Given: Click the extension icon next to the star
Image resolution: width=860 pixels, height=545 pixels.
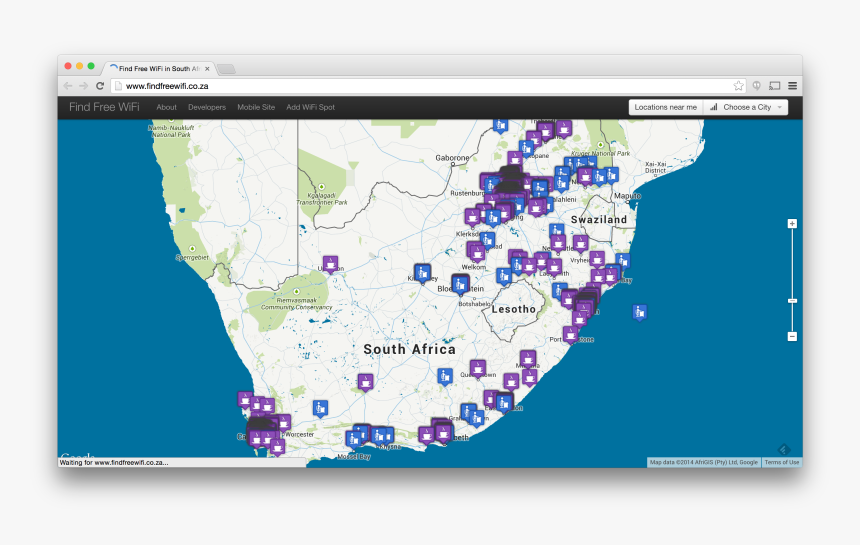Looking at the screenshot, I should click(756, 86).
